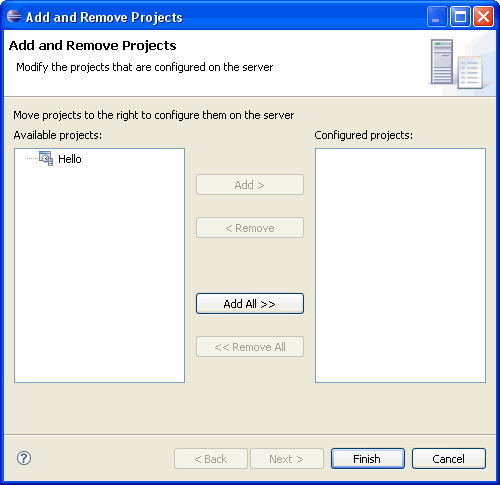The width and height of the screenshot is (500, 485).
Task: Click the disabled < Remove button
Action: click(250, 228)
